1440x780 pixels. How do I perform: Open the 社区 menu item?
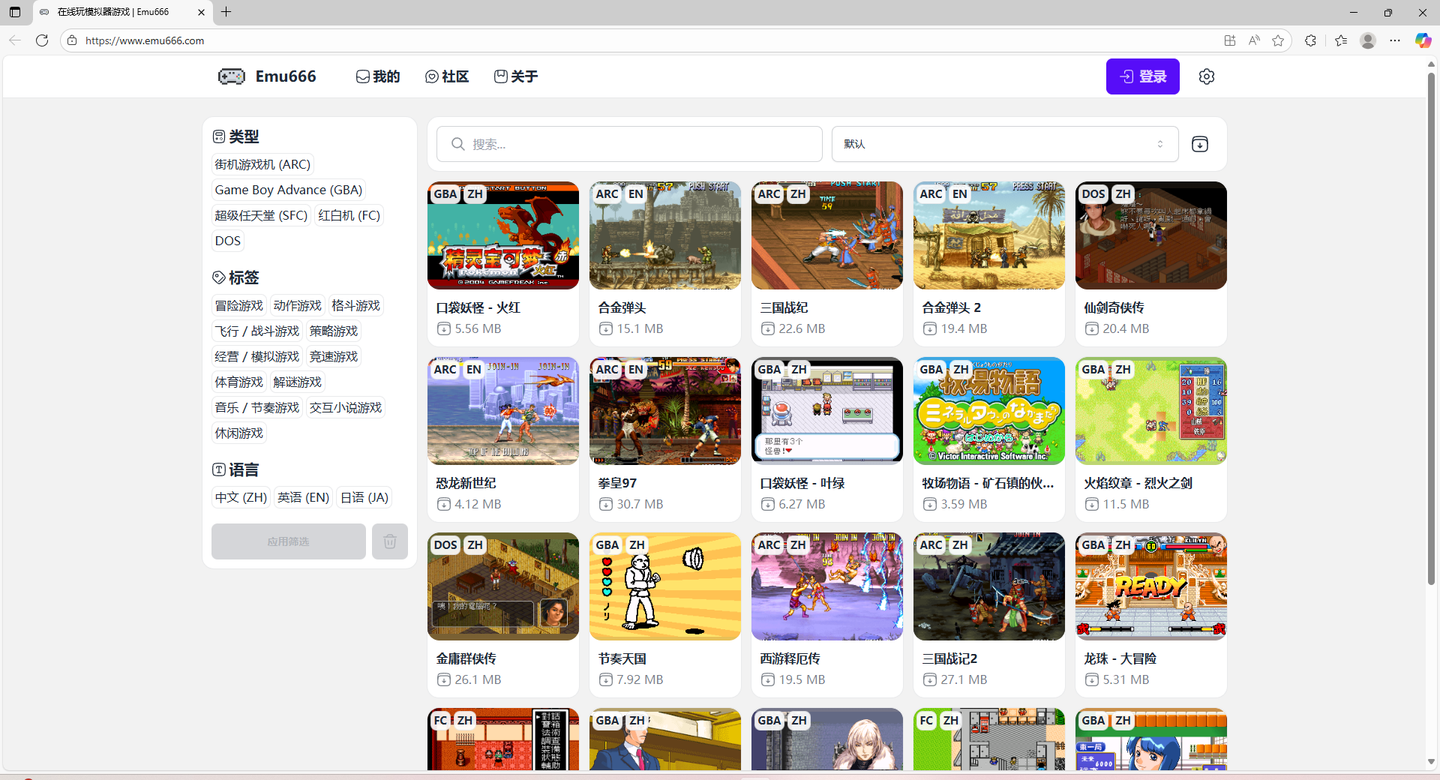(x=447, y=77)
